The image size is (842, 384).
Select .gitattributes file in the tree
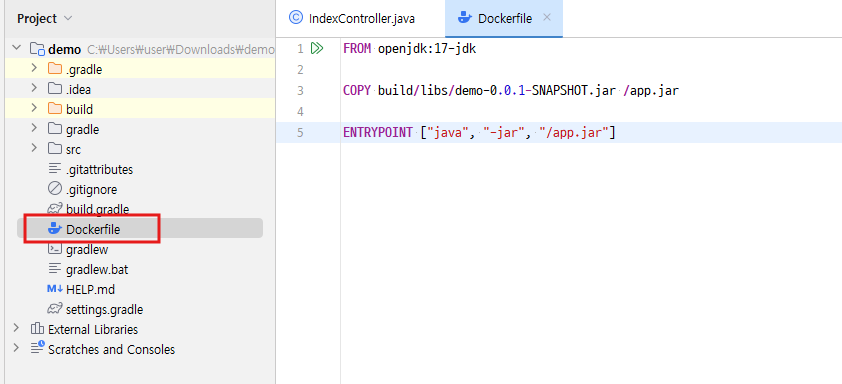[x=99, y=169]
